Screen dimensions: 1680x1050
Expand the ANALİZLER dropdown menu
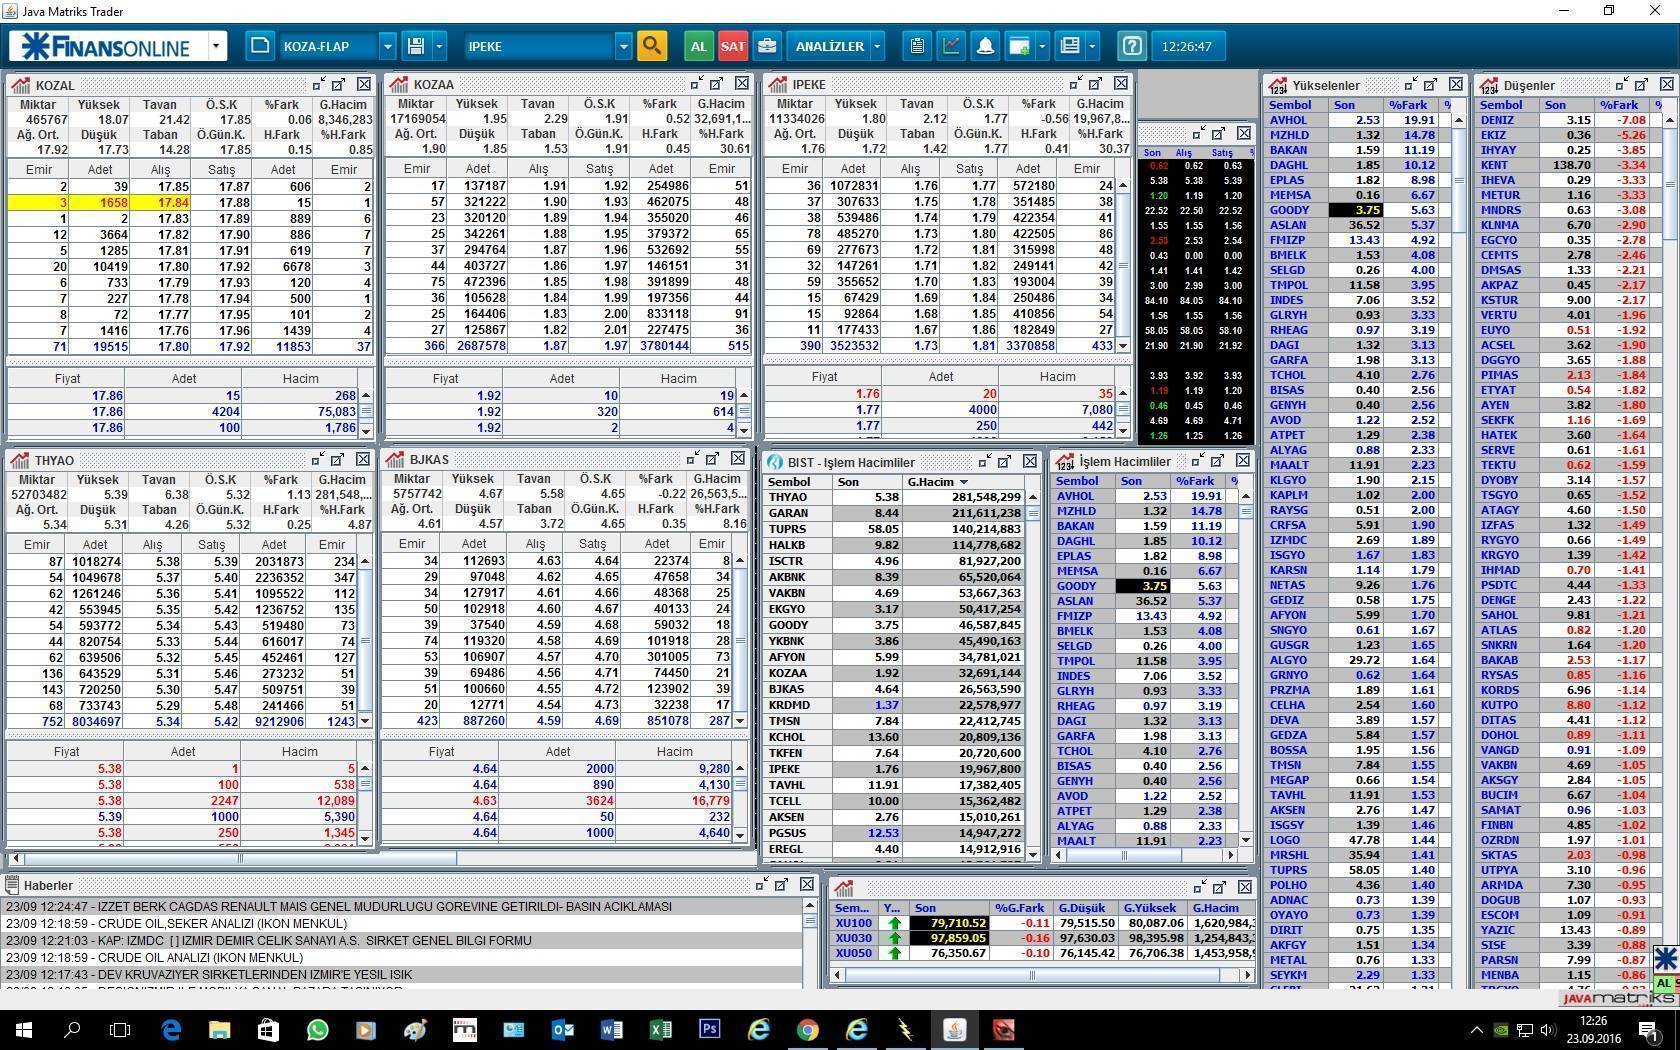click(x=877, y=46)
